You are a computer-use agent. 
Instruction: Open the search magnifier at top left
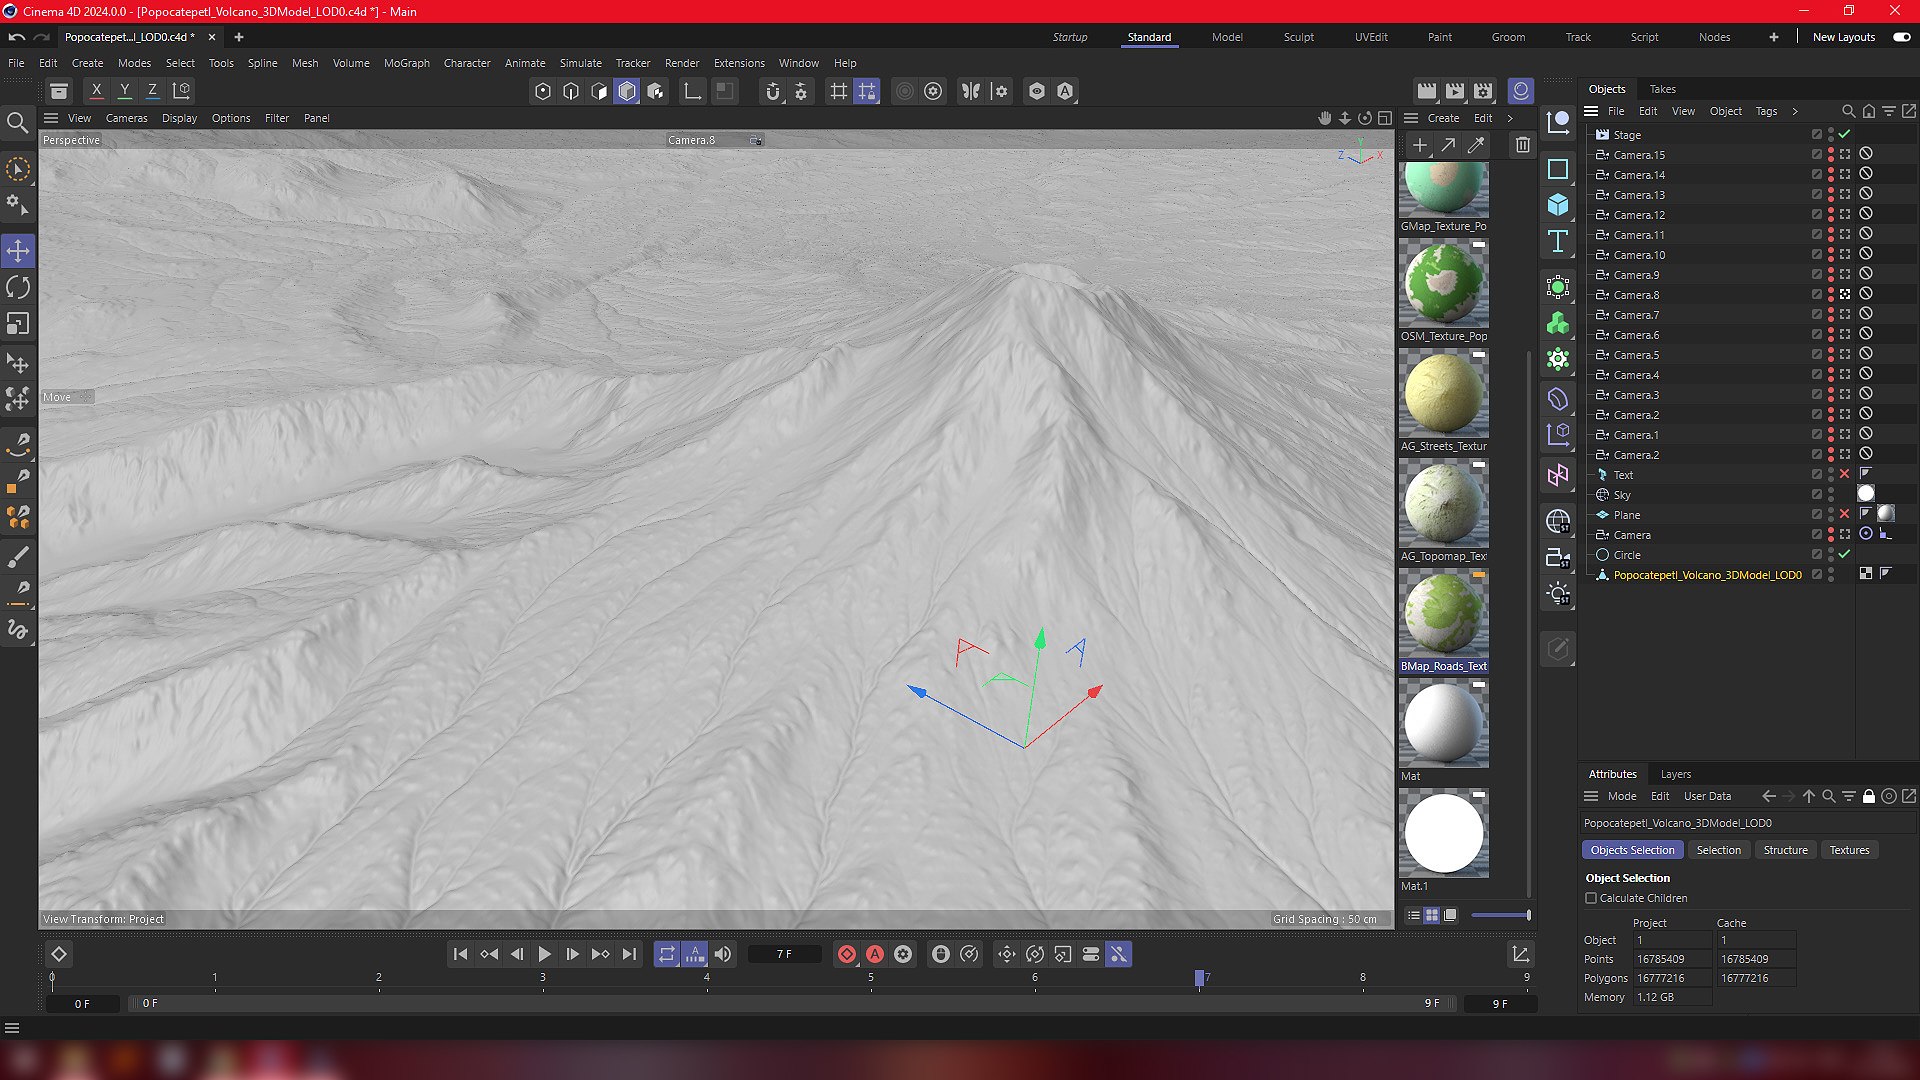tap(17, 123)
